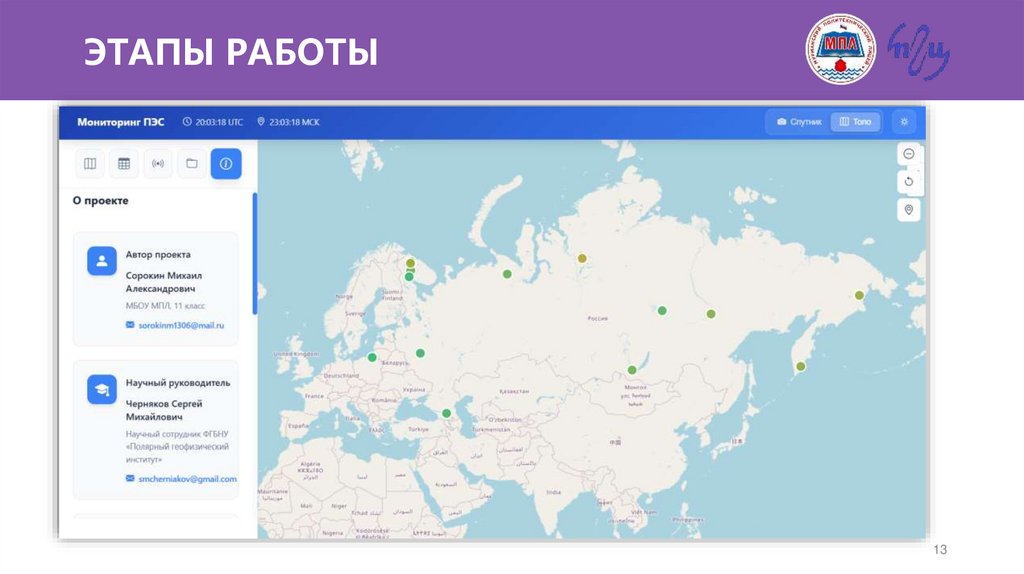1024x574 pixels.
Task: Click 'Автор проекта' card heading
Action: [158, 255]
